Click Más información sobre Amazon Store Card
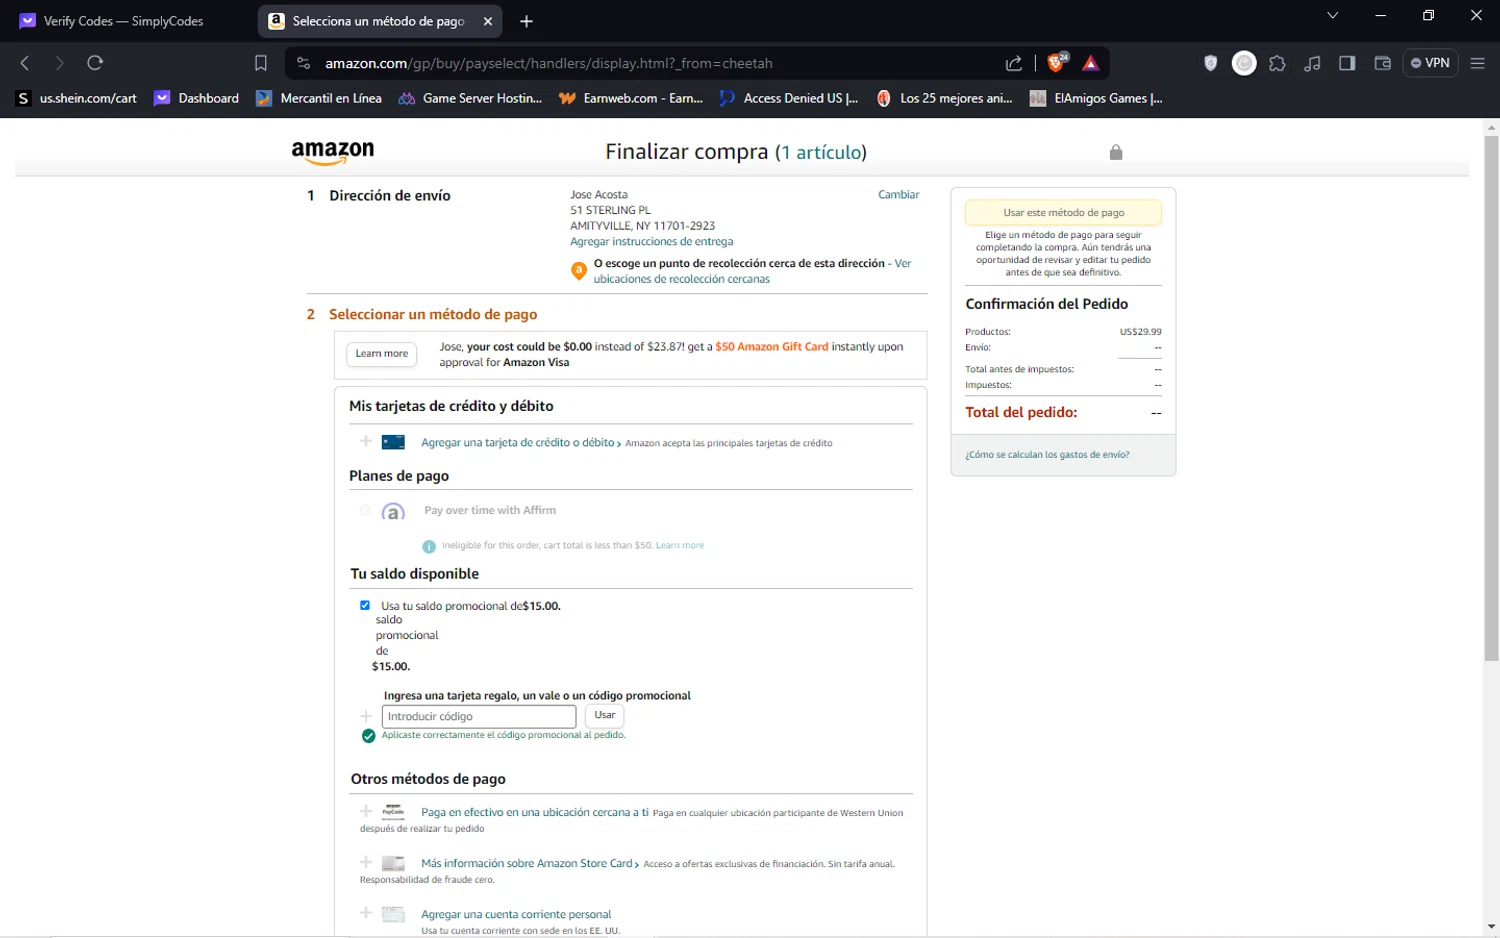 pos(529,864)
